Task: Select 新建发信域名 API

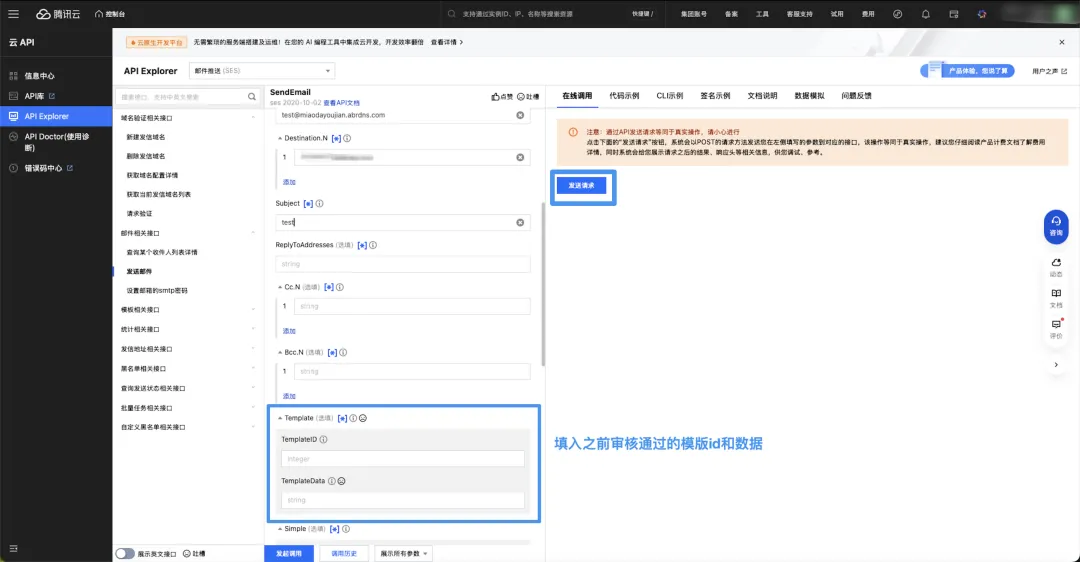Action: 145,137
